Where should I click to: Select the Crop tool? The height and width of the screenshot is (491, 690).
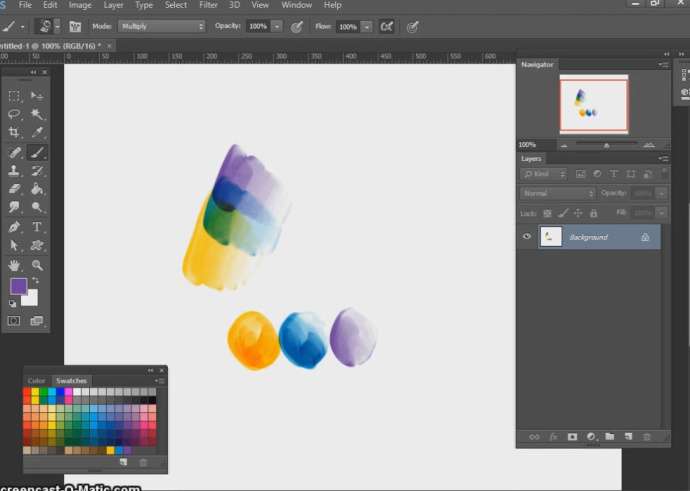click(15, 133)
